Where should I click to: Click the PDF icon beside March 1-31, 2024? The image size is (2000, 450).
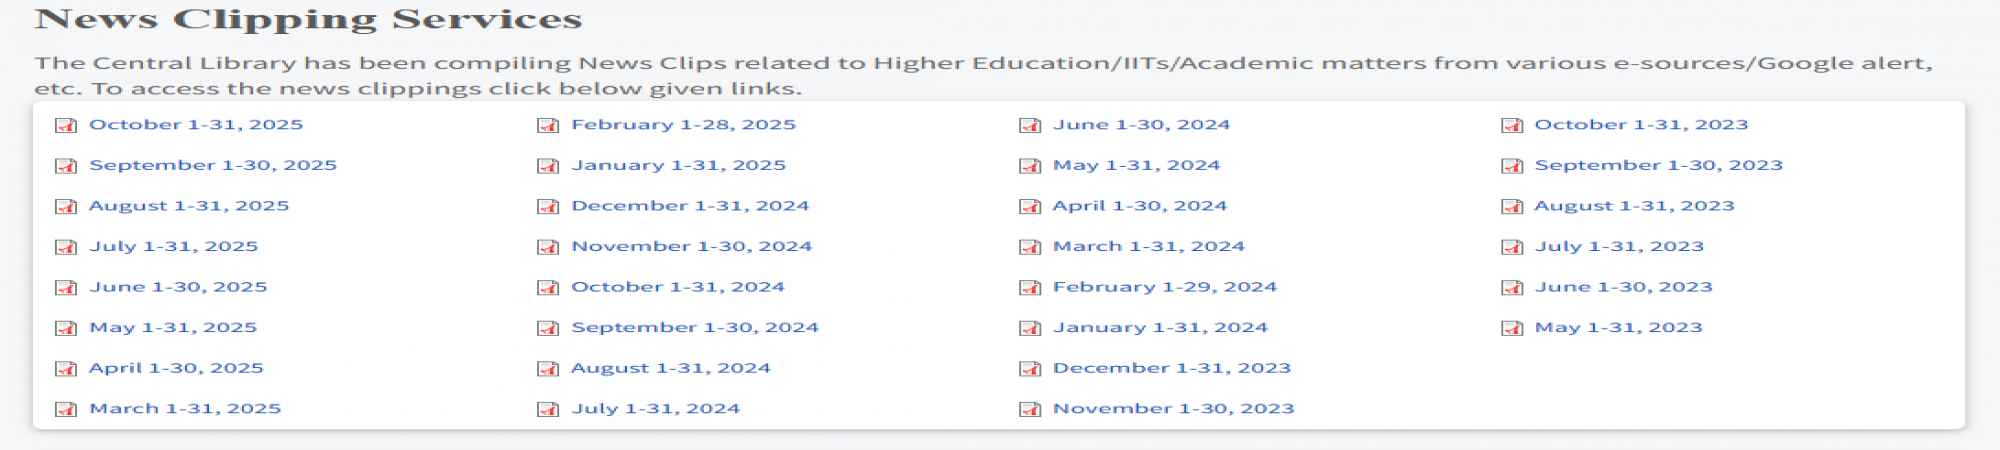pos(1030,247)
